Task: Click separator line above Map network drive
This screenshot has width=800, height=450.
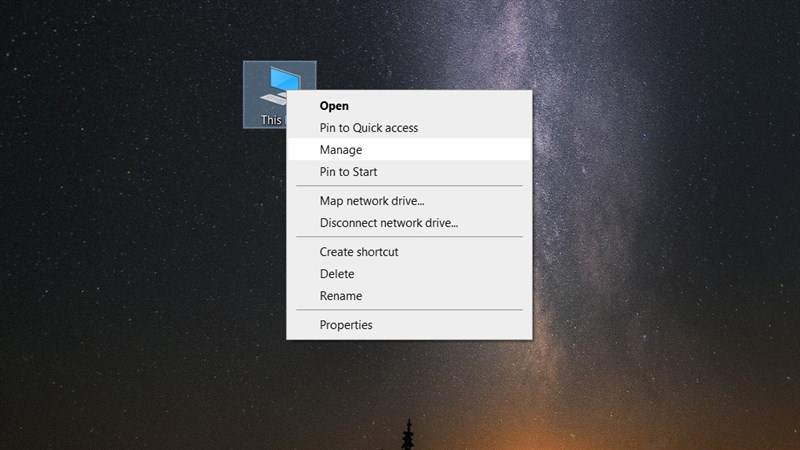Action: tap(409, 186)
